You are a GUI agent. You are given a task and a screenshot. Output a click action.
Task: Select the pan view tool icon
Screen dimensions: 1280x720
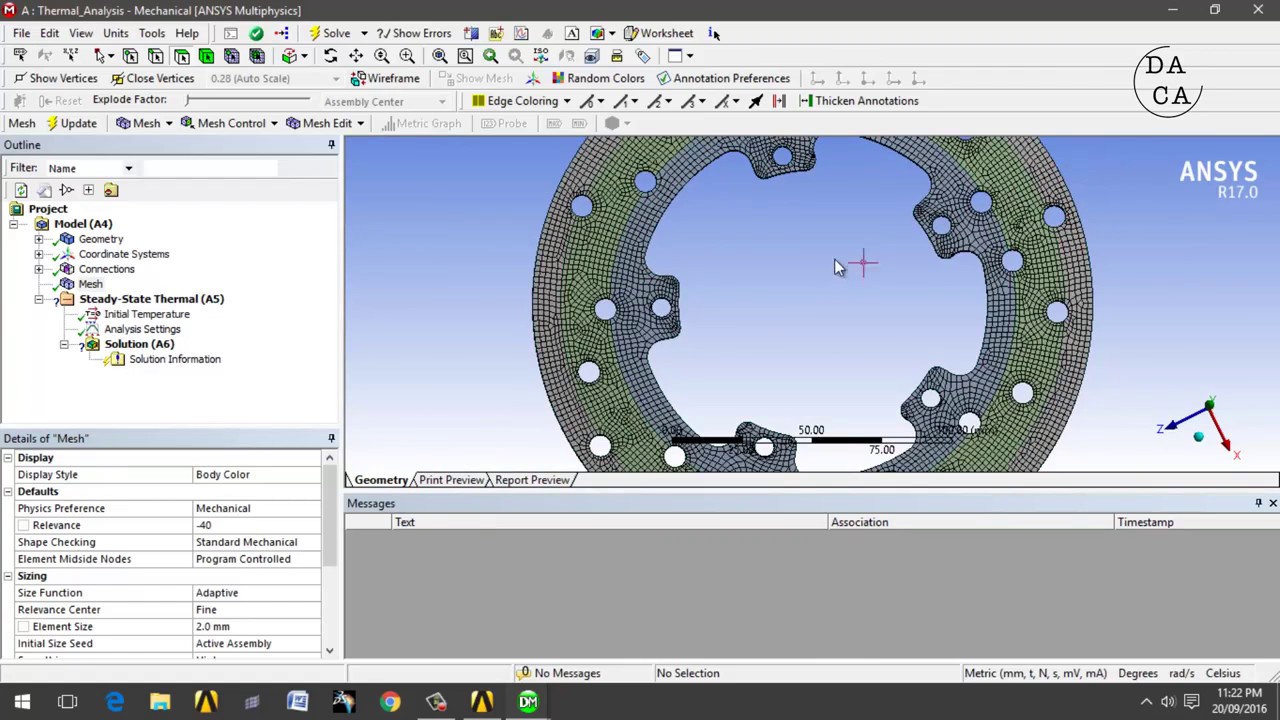(356, 56)
